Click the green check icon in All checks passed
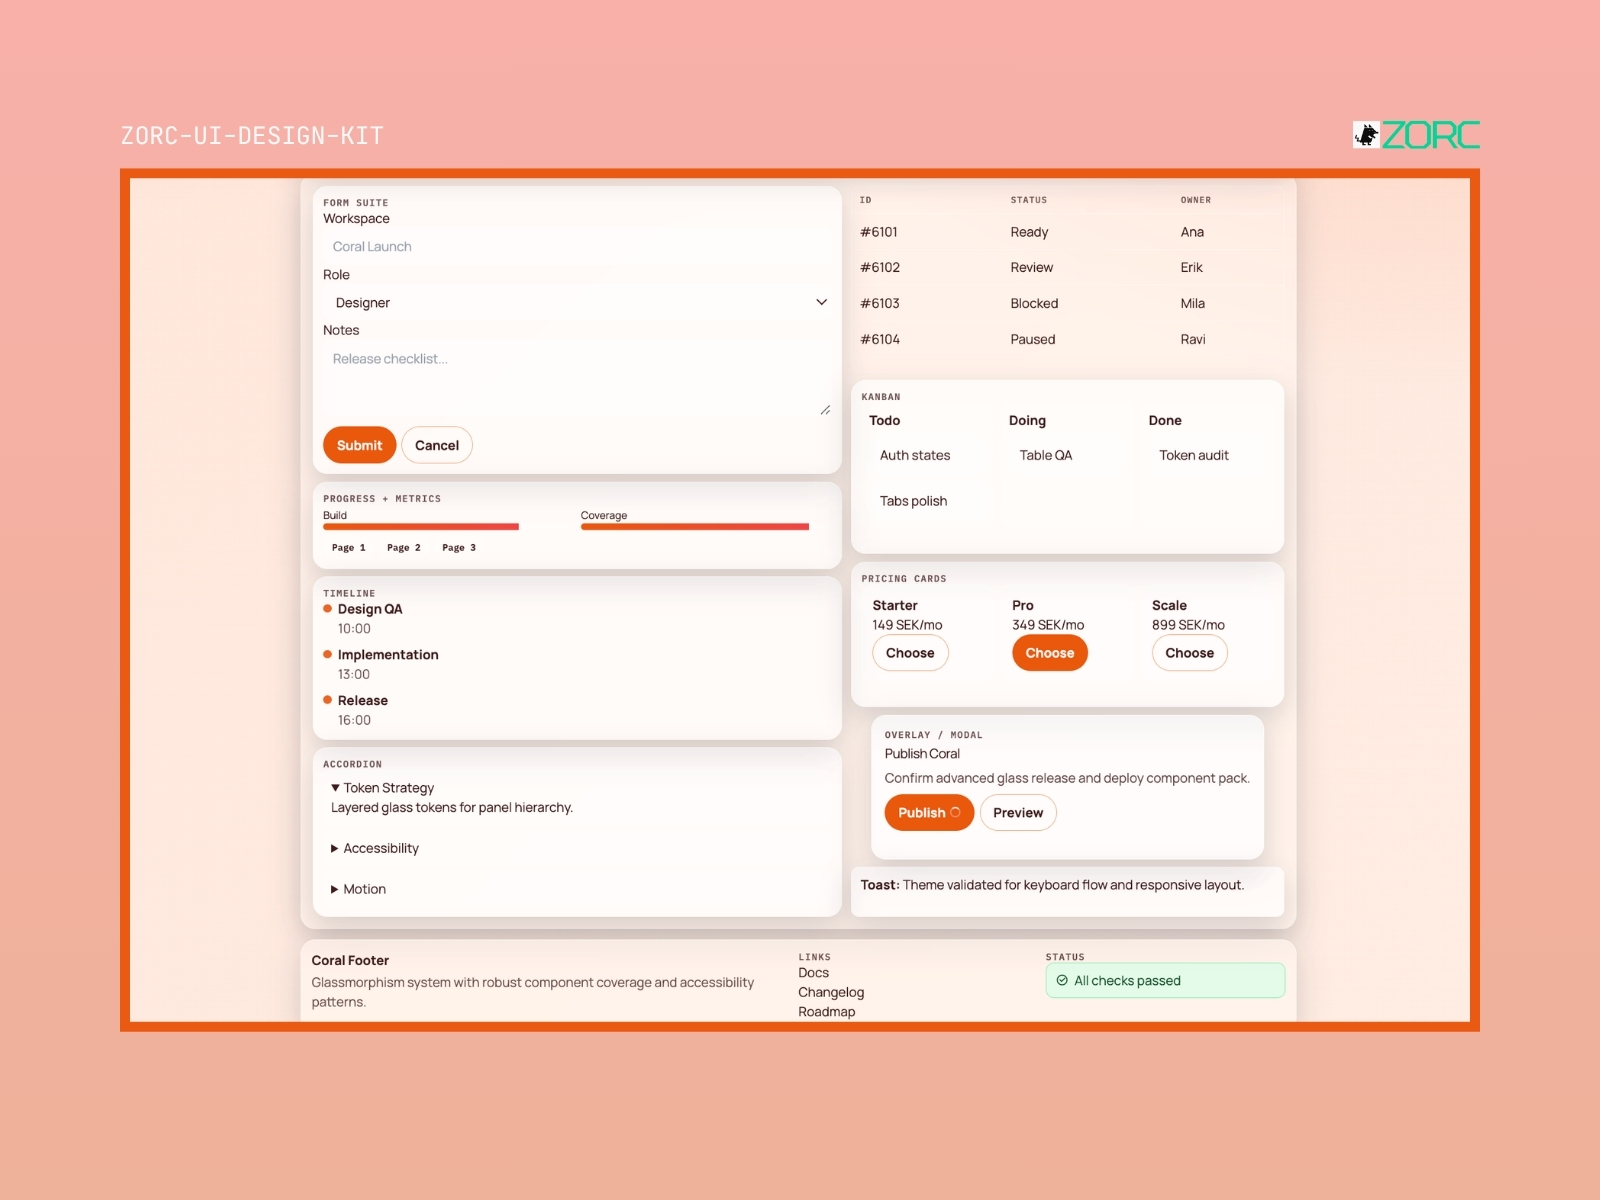Screen dimensions: 1600x1200 (1062, 981)
